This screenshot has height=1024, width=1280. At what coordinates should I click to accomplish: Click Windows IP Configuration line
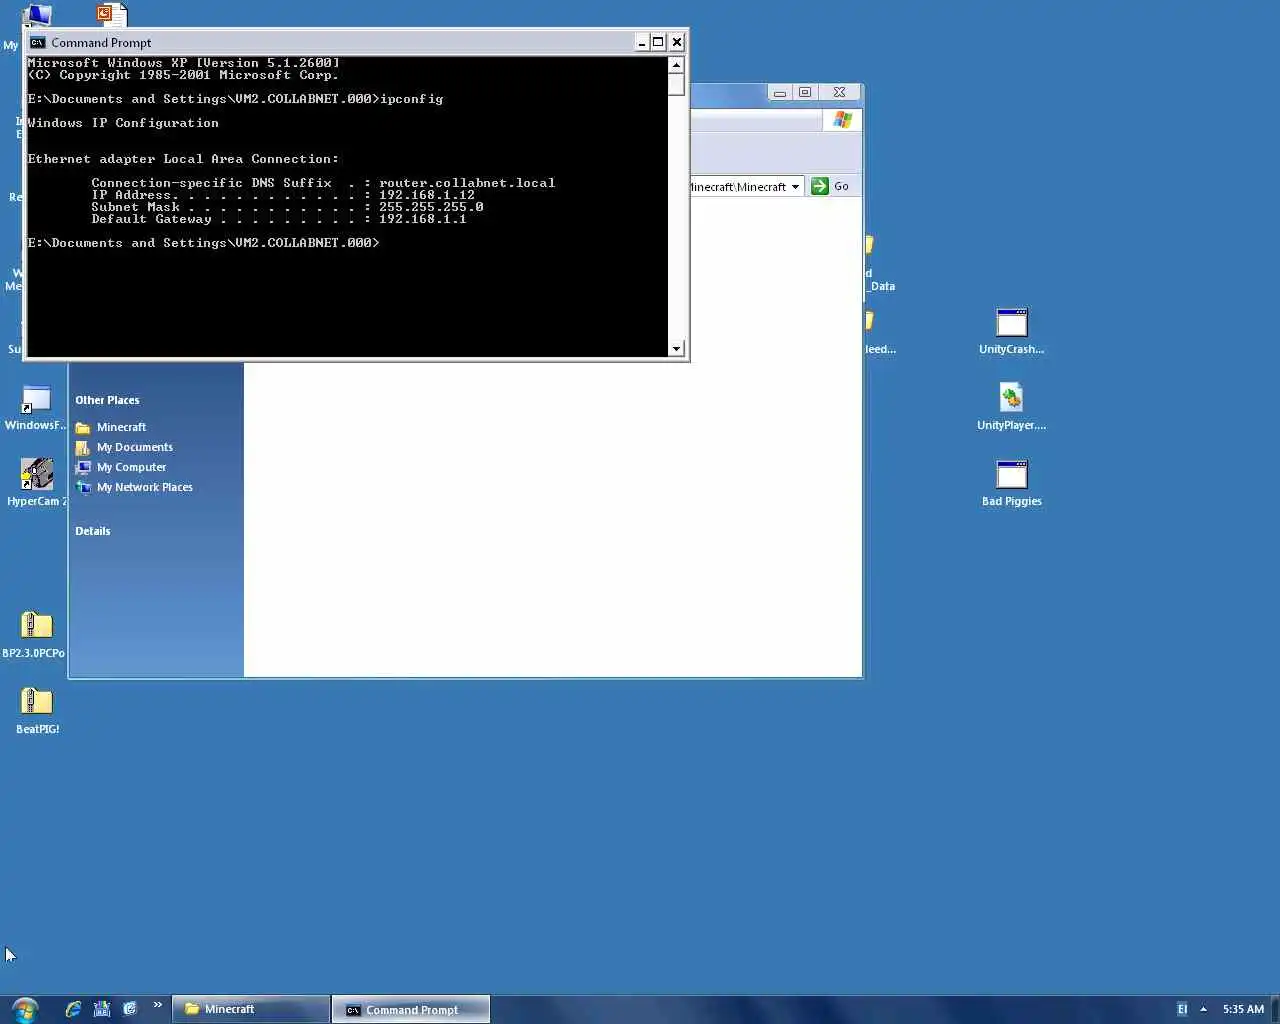click(123, 123)
